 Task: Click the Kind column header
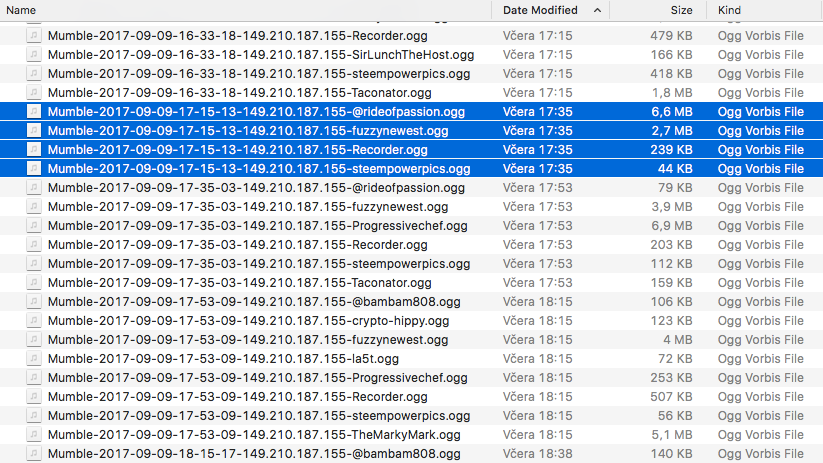point(729,10)
